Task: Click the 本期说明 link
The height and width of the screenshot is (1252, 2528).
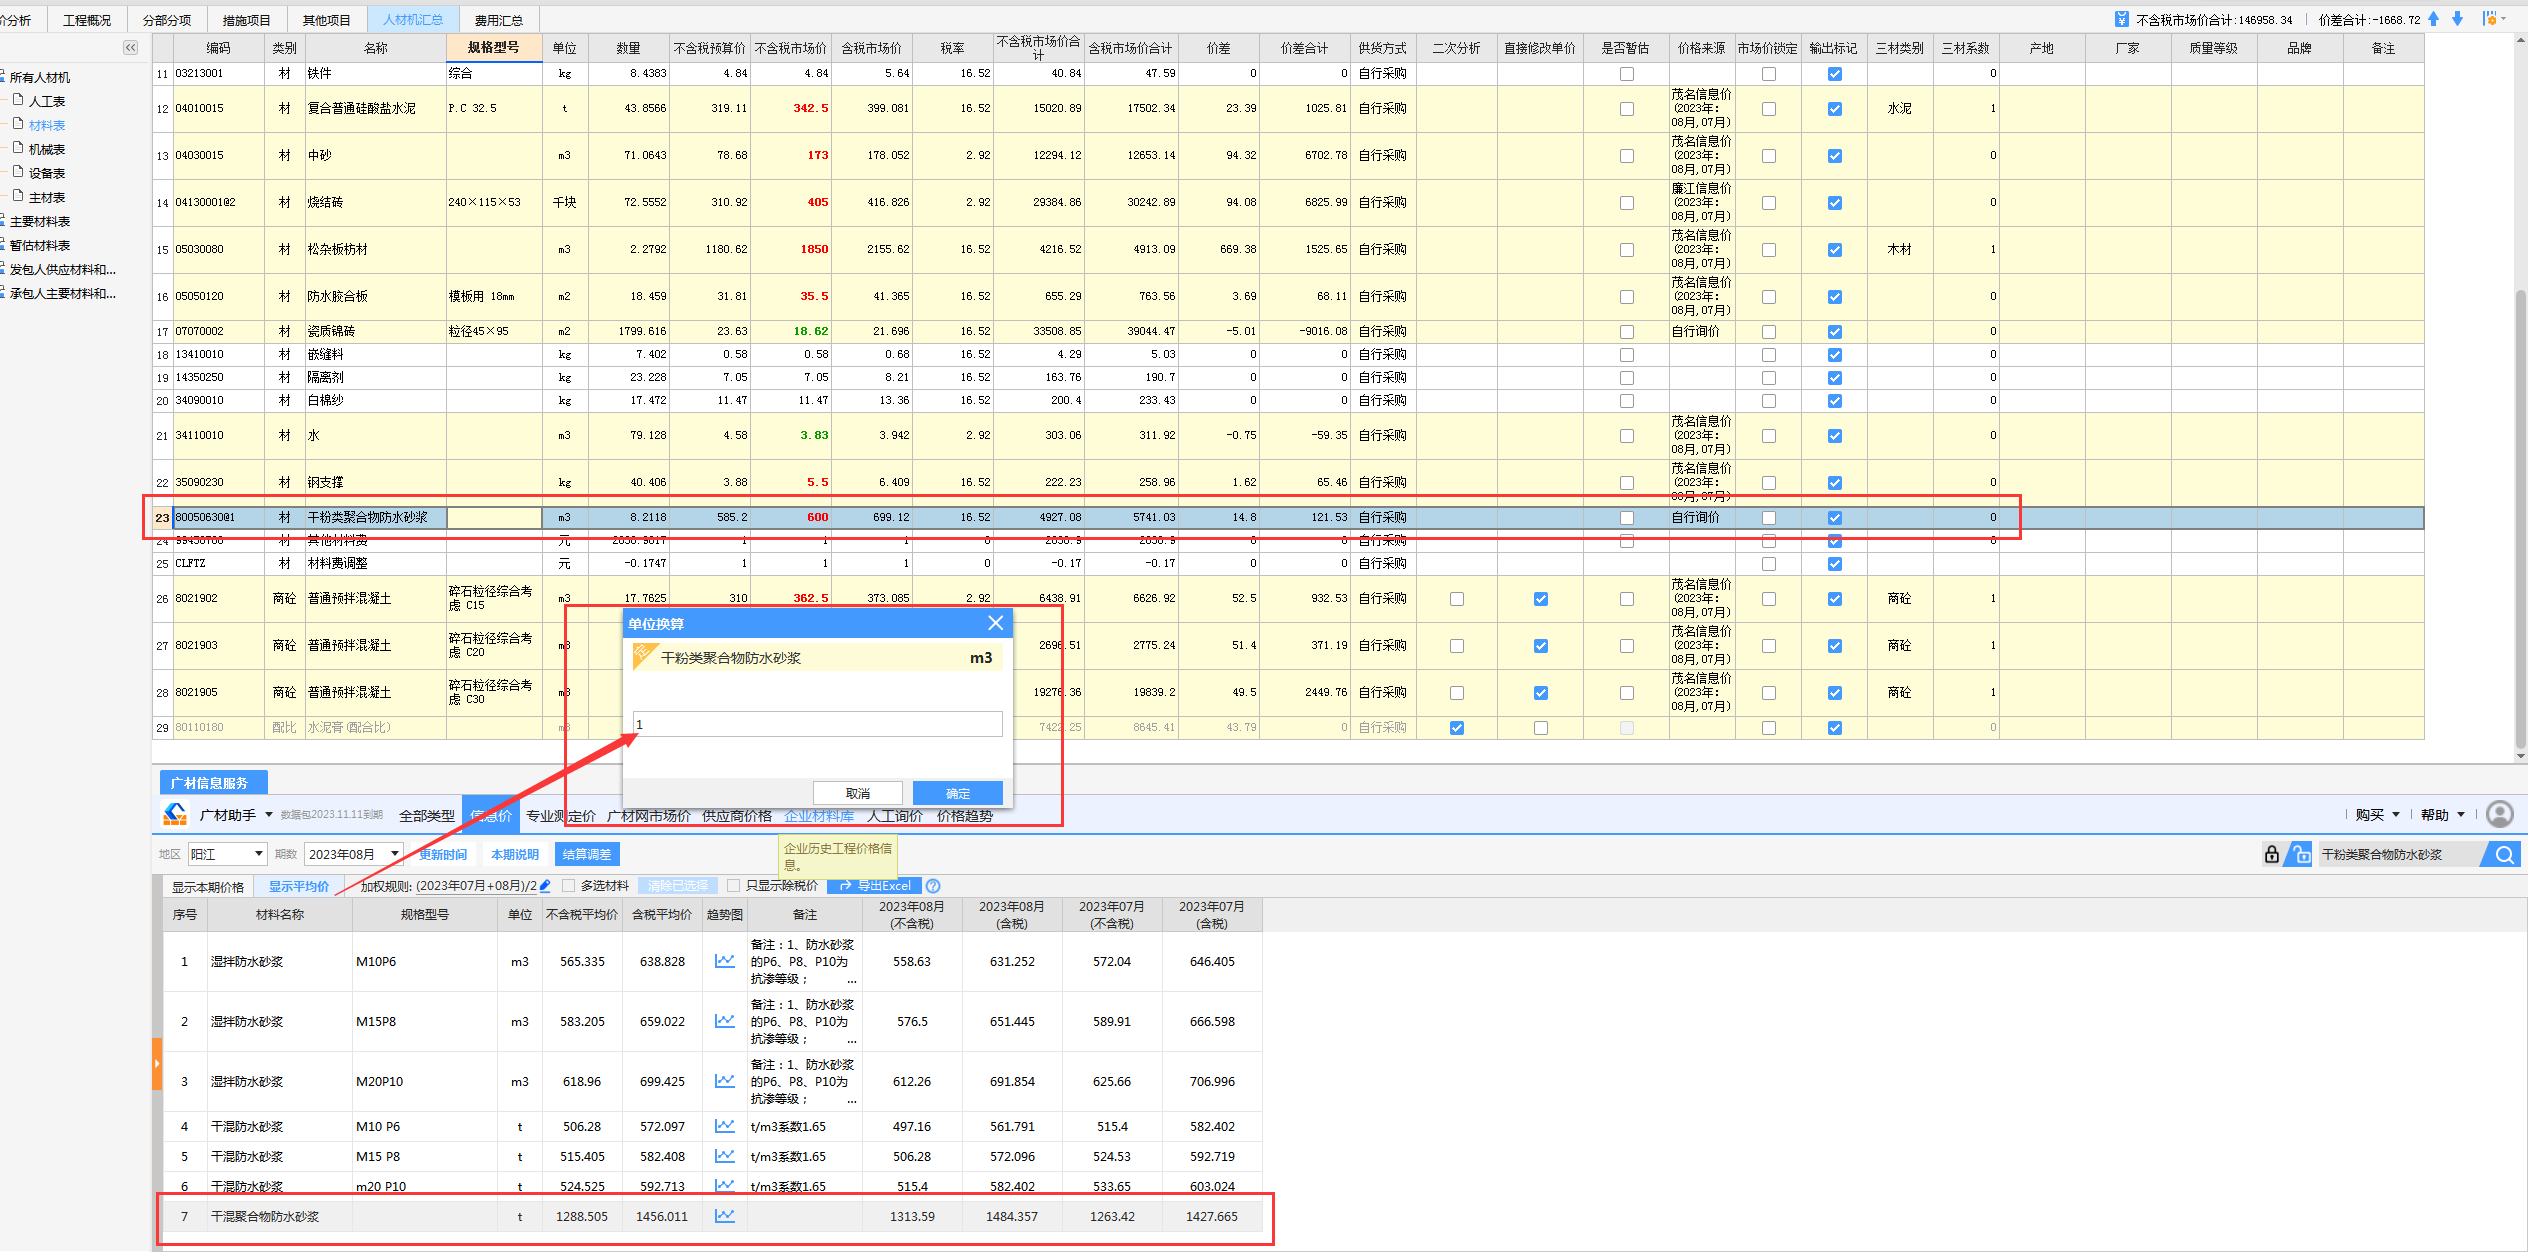Action: tap(515, 854)
